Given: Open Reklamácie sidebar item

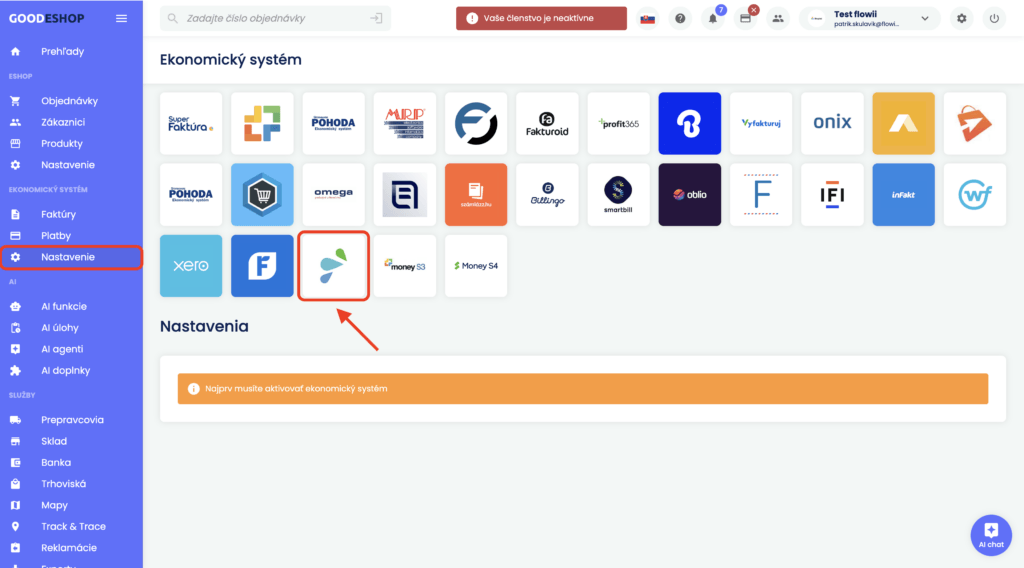Looking at the screenshot, I should (x=71, y=548).
